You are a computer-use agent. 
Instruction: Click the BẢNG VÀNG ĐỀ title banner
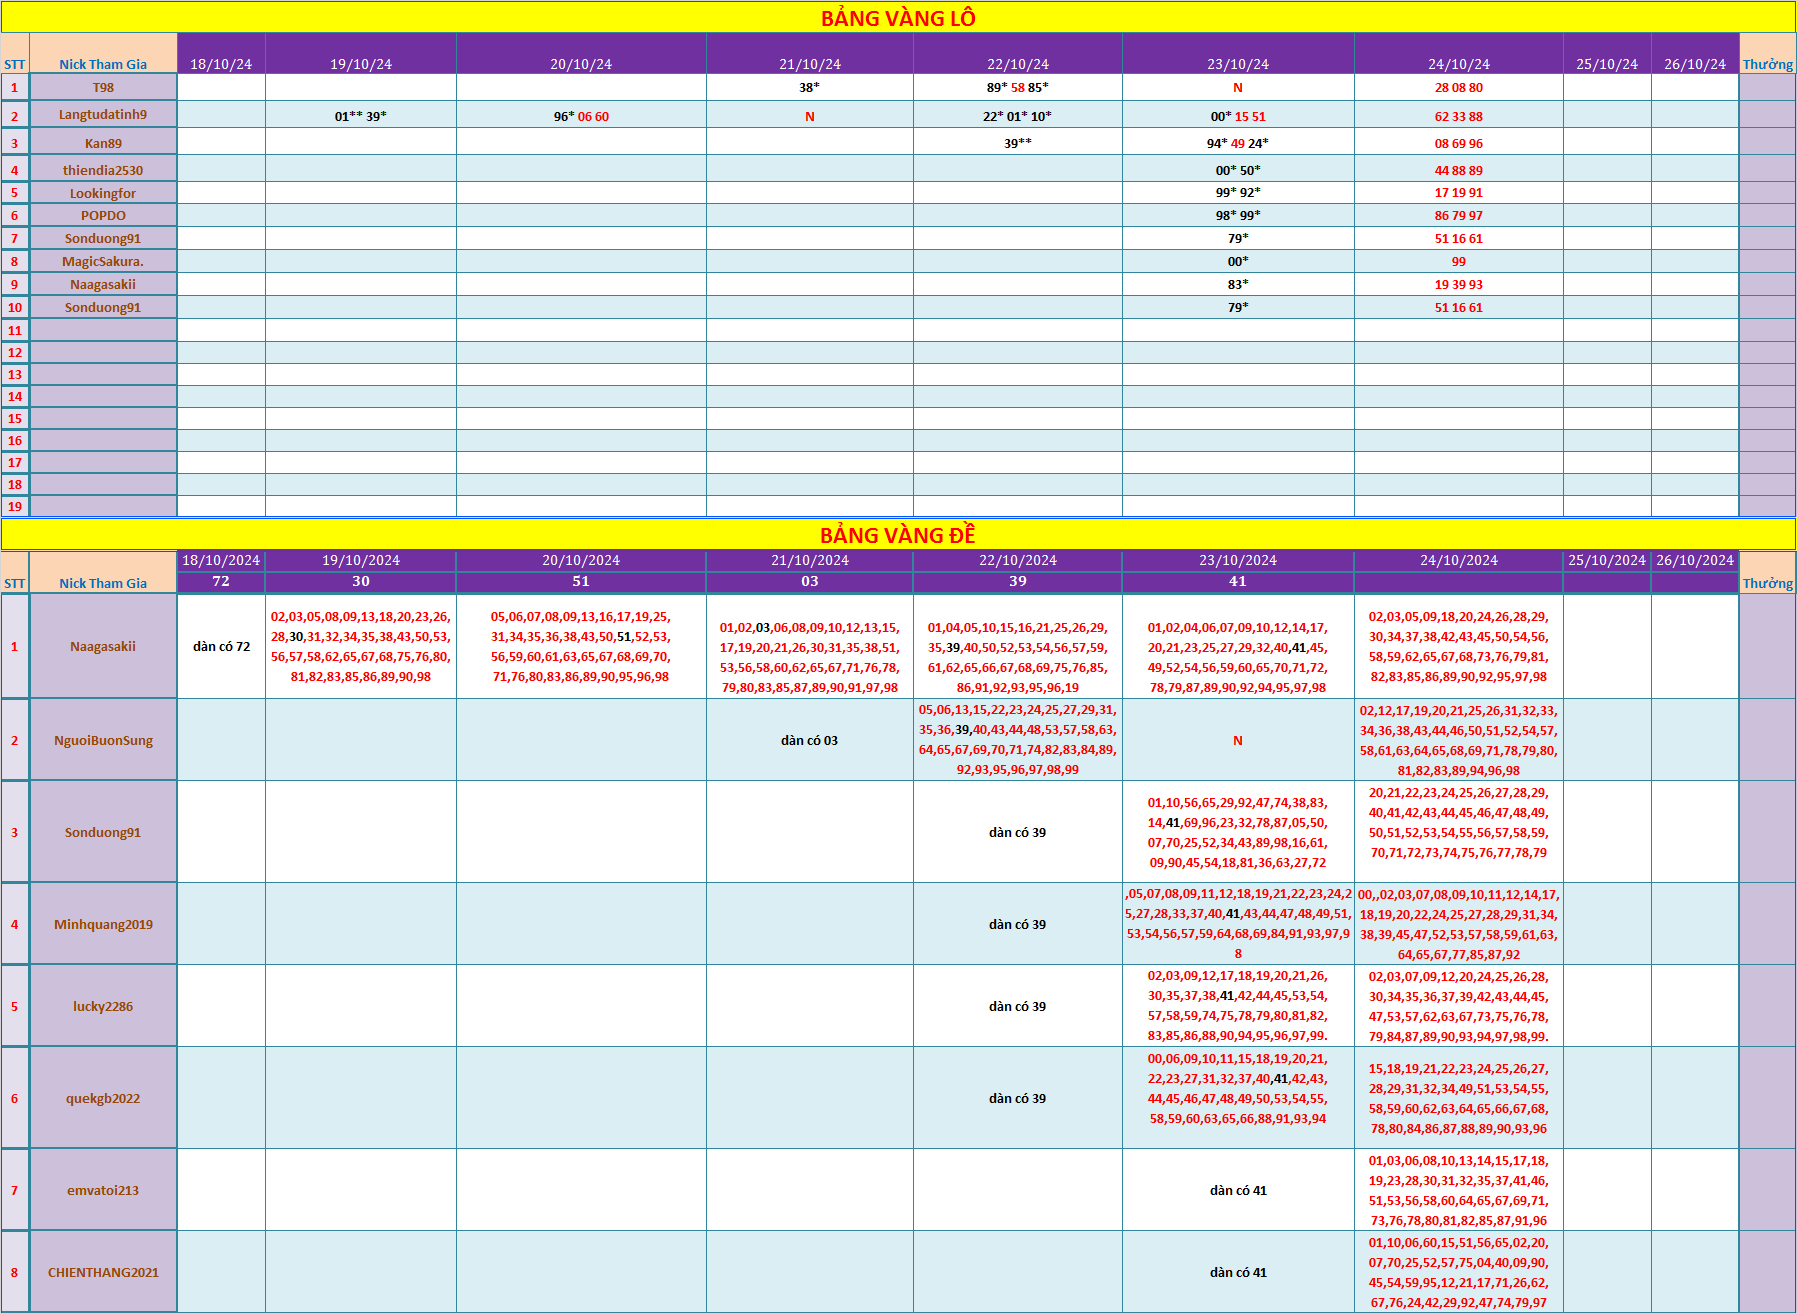pyautogui.click(x=897, y=535)
